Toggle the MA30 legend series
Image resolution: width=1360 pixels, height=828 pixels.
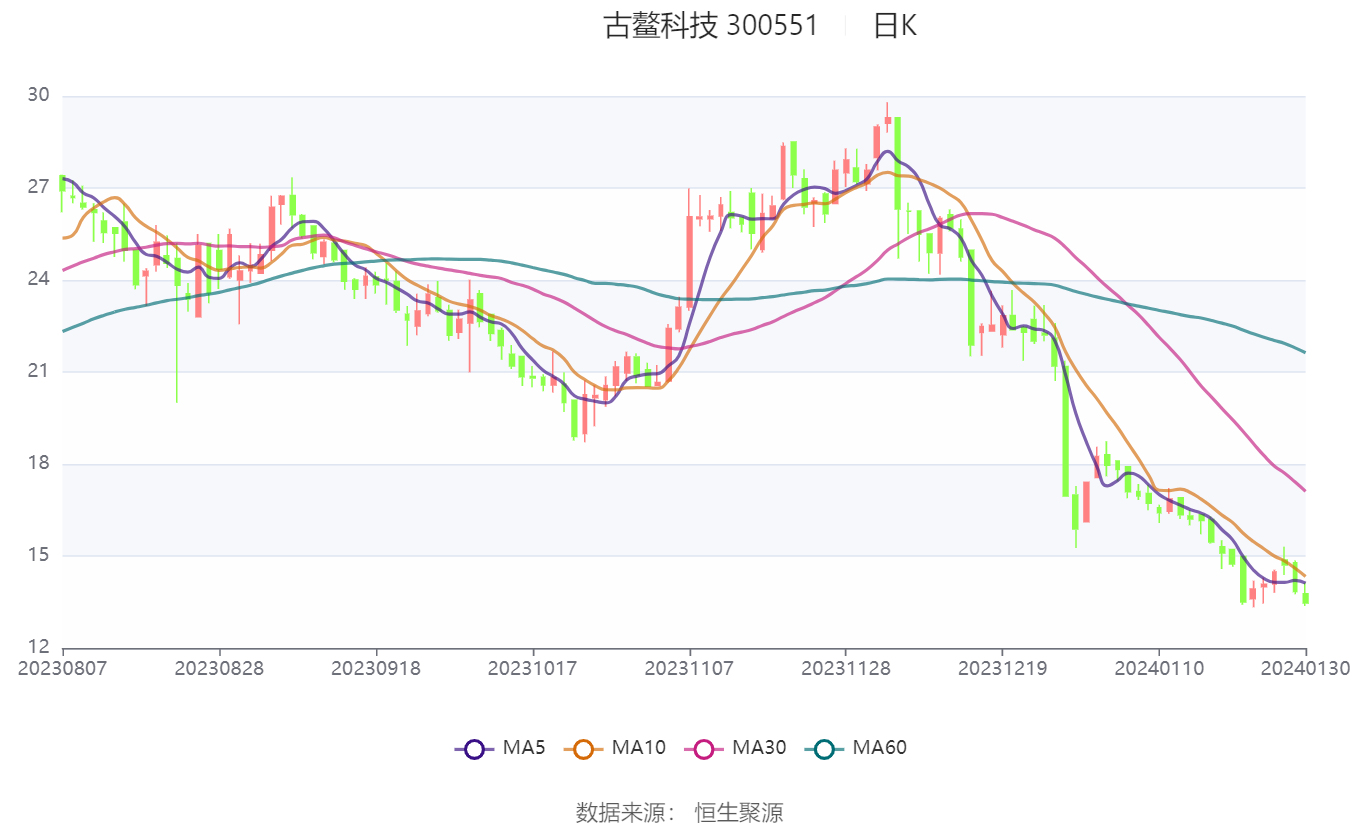click(x=735, y=748)
